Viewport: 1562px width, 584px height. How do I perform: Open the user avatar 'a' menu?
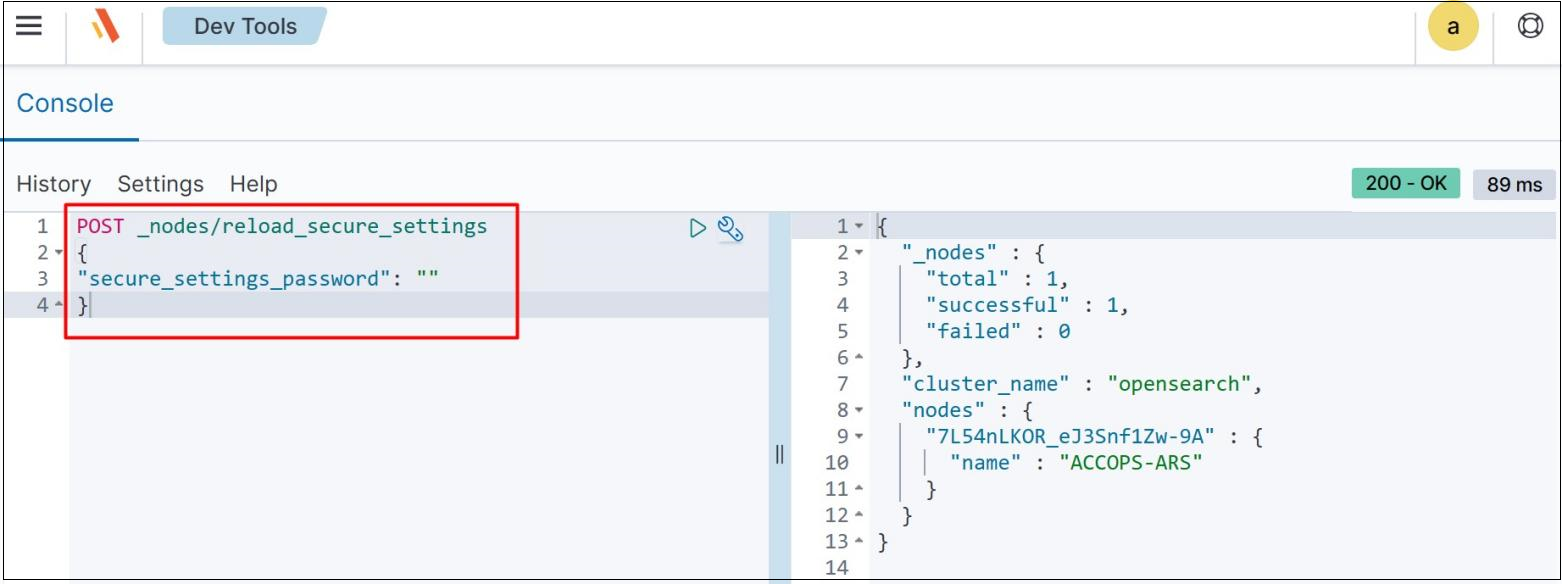pyautogui.click(x=1453, y=27)
